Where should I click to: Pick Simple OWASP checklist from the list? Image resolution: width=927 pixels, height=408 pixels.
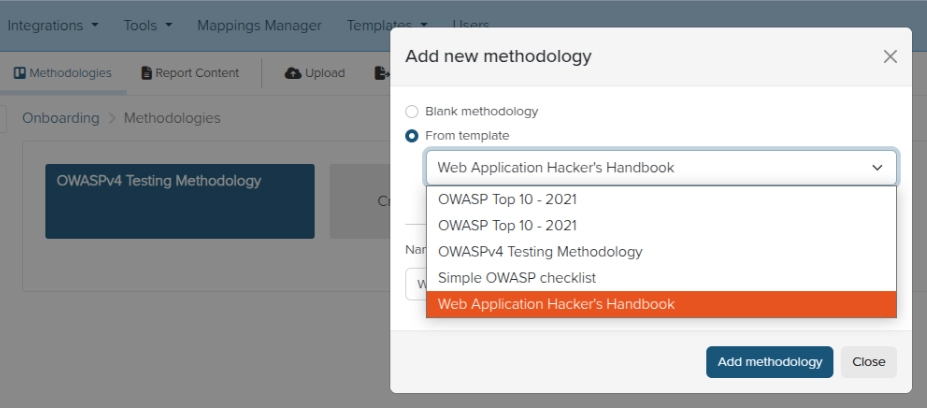(x=661, y=277)
